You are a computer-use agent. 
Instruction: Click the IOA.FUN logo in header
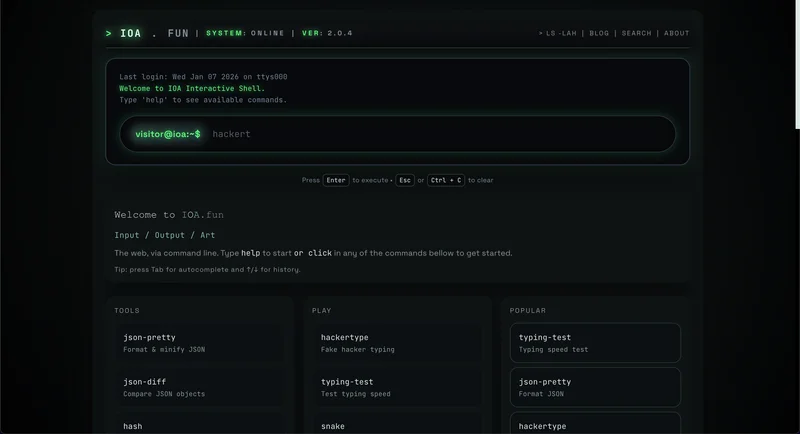pyautogui.click(x=147, y=33)
